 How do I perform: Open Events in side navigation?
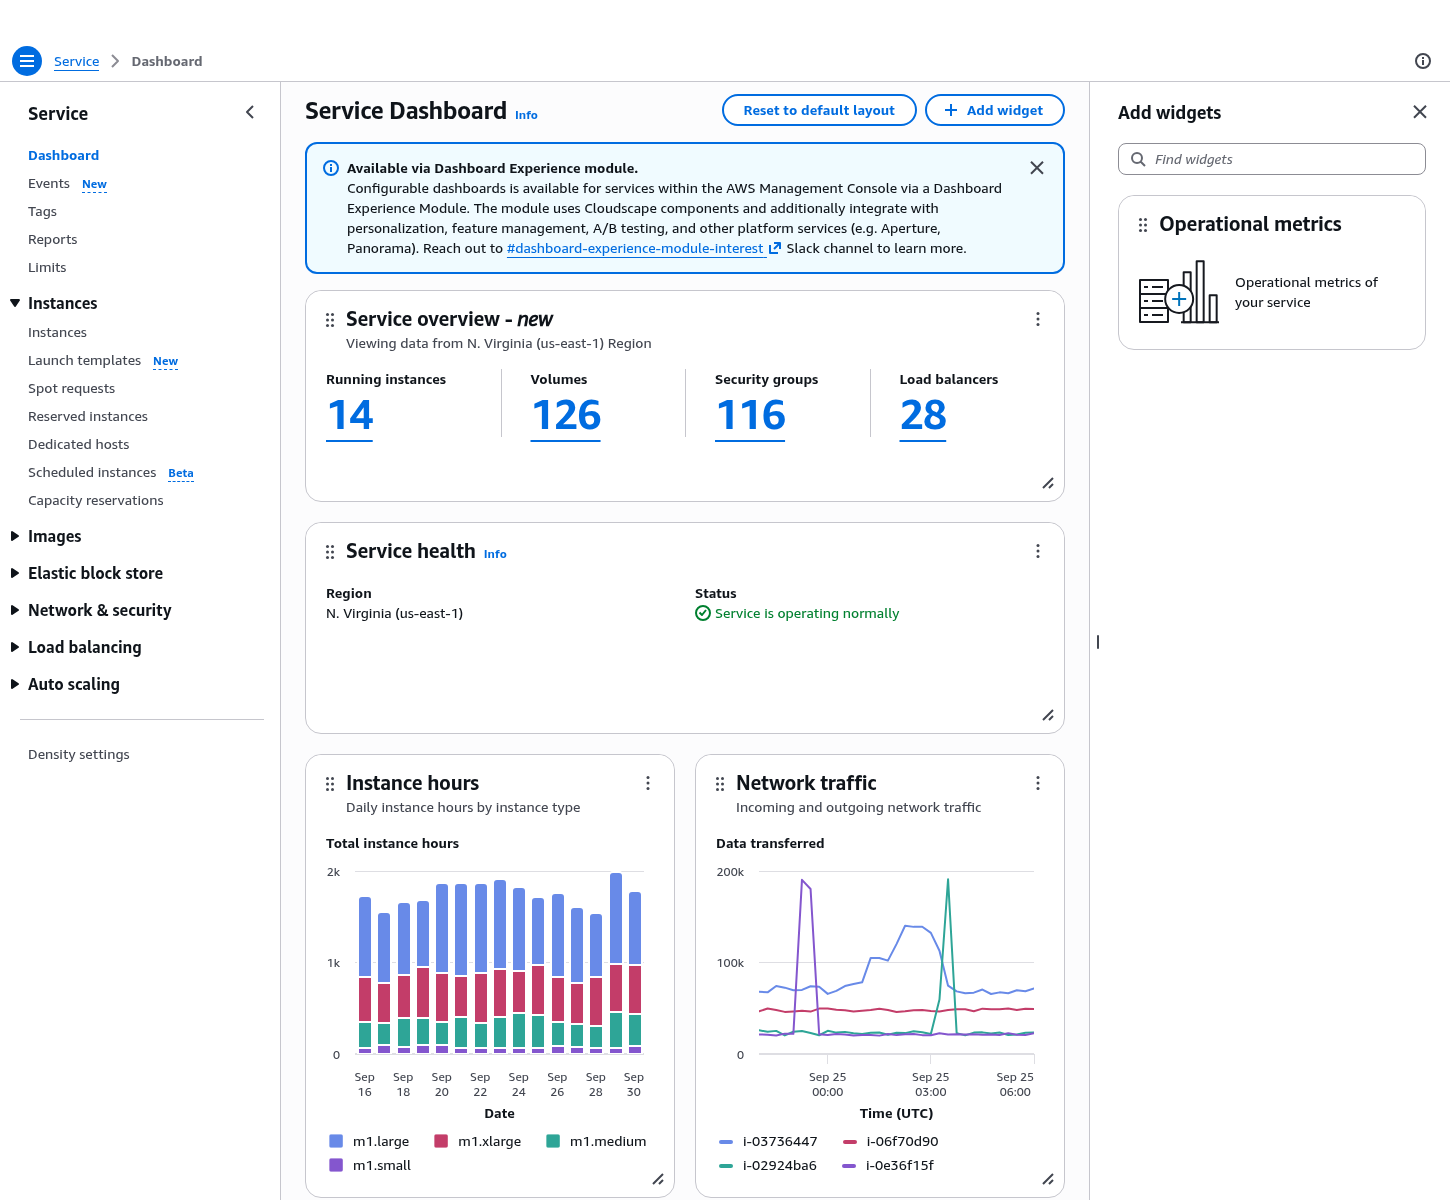point(49,183)
